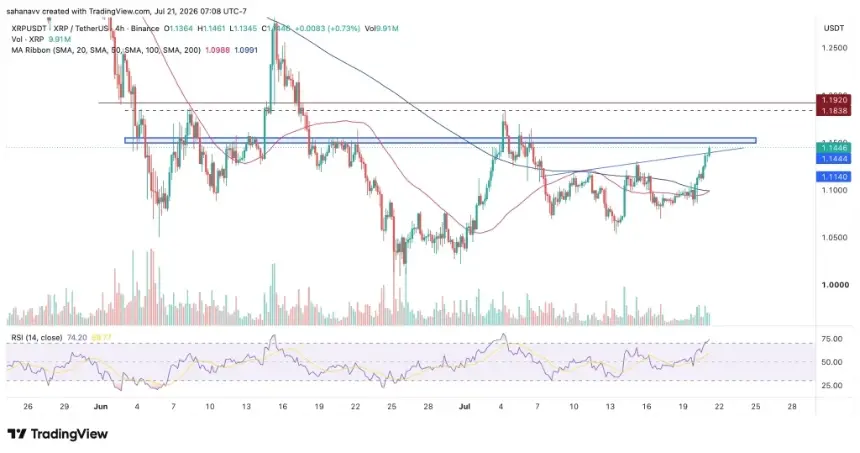Click the 1.0000 price axis label
Viewport: 860px width, 453px height.
834,285
